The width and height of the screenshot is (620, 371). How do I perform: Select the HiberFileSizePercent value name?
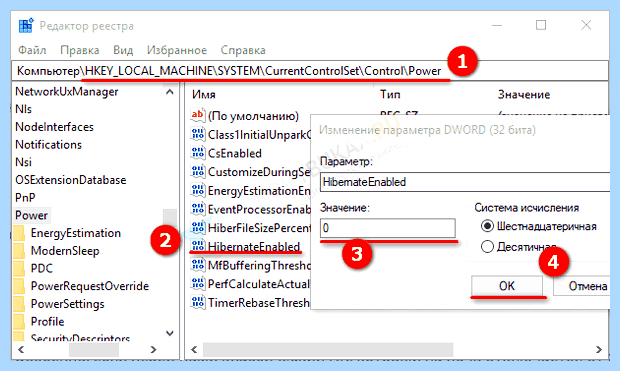pos(259,228)
